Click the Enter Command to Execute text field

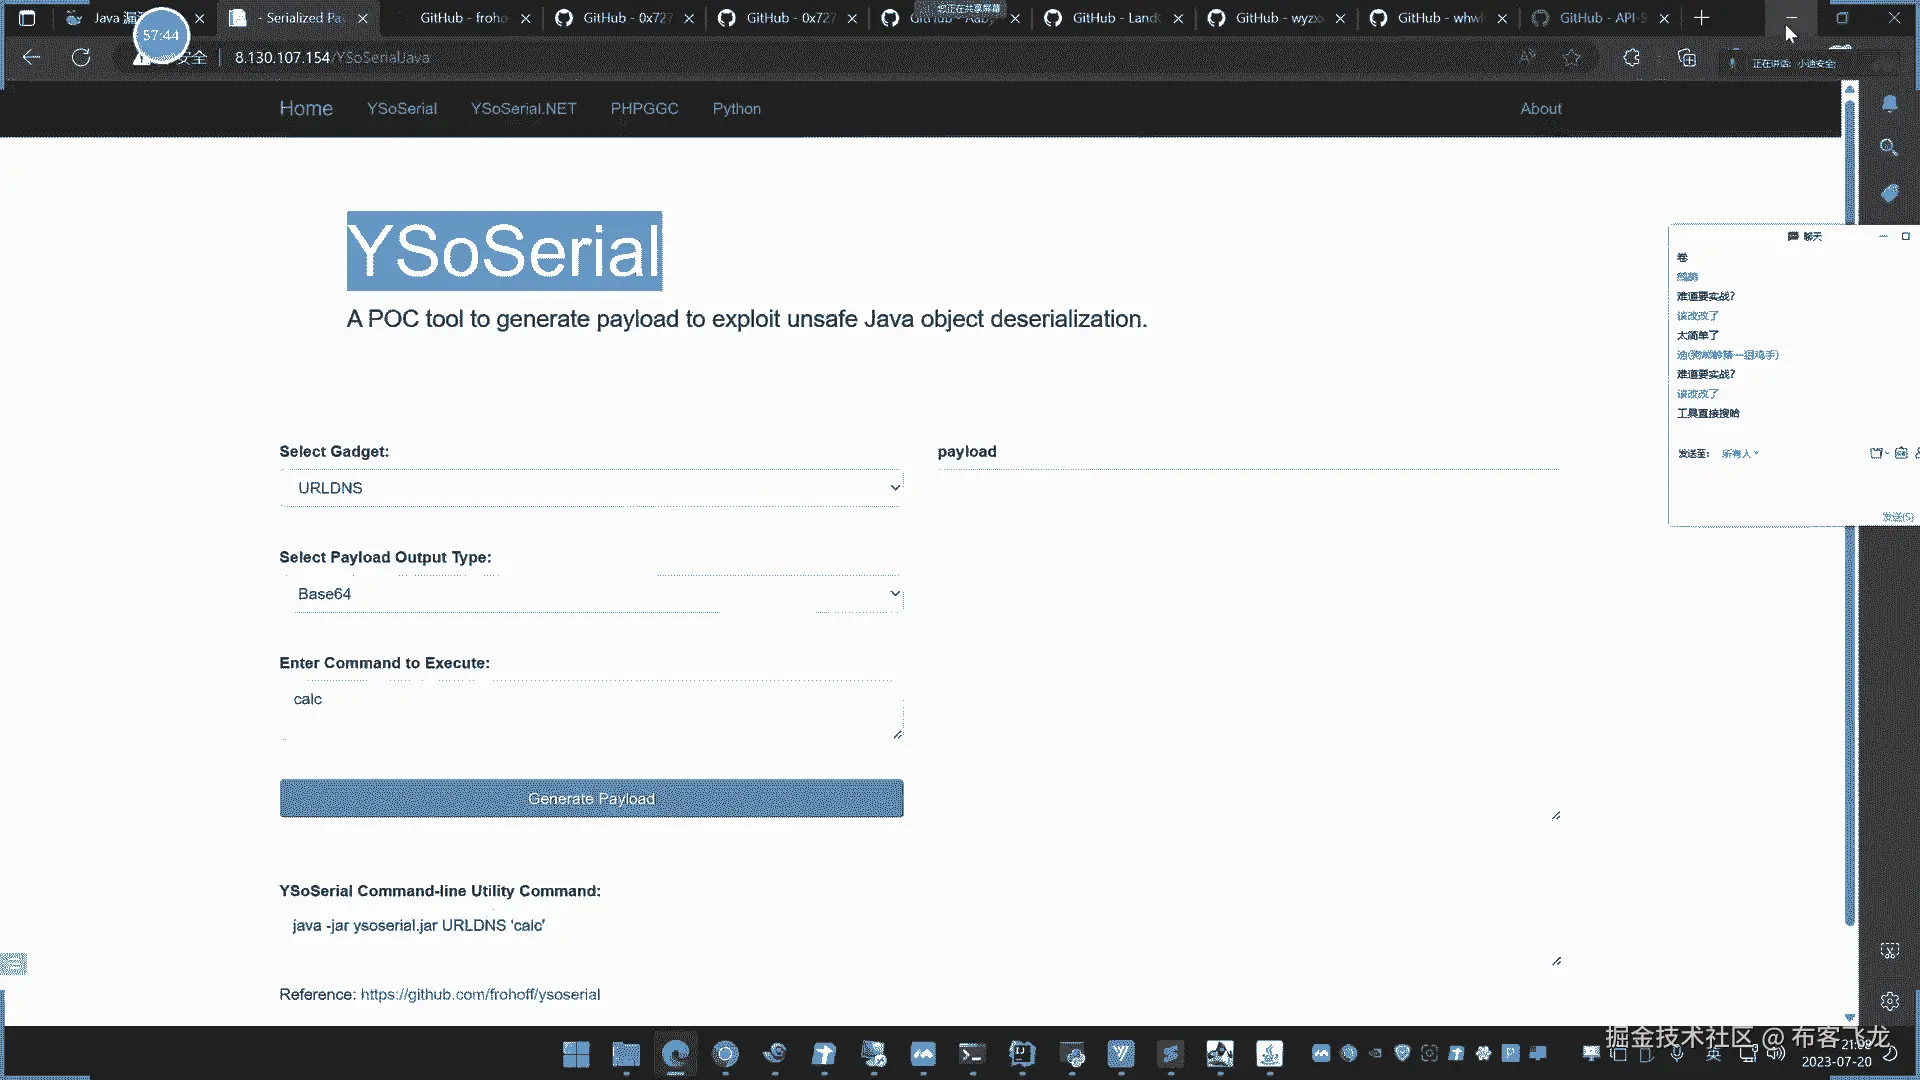(x=591, y=712)
